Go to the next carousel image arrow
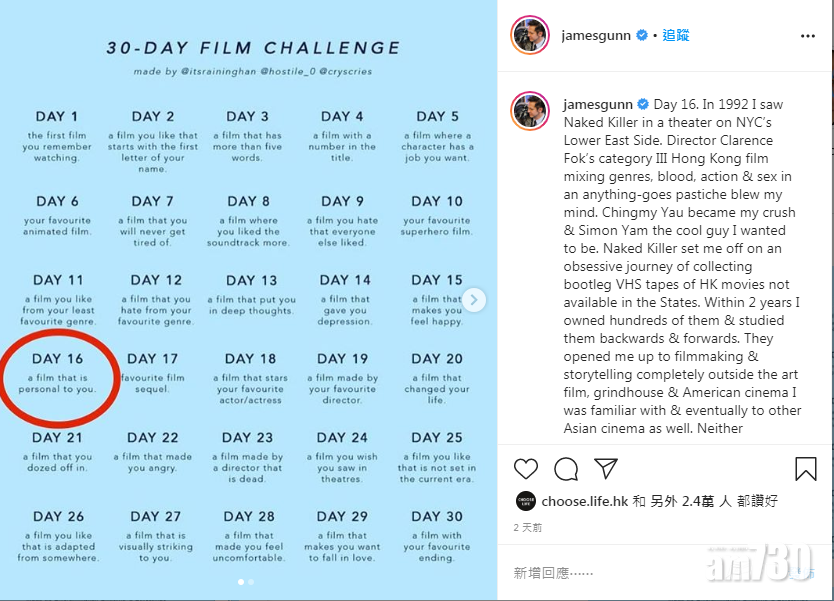The height and width of the screenshot is (601, 834). tap(474, 299)
